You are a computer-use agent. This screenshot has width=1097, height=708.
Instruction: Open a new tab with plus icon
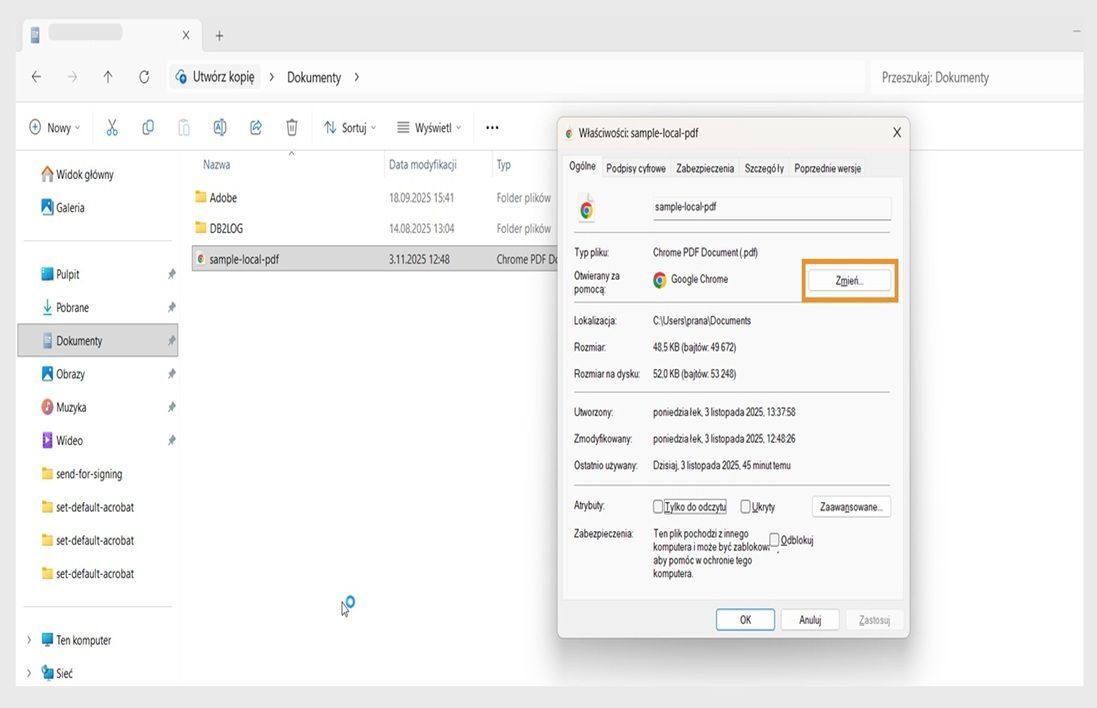tap(219, 36)
